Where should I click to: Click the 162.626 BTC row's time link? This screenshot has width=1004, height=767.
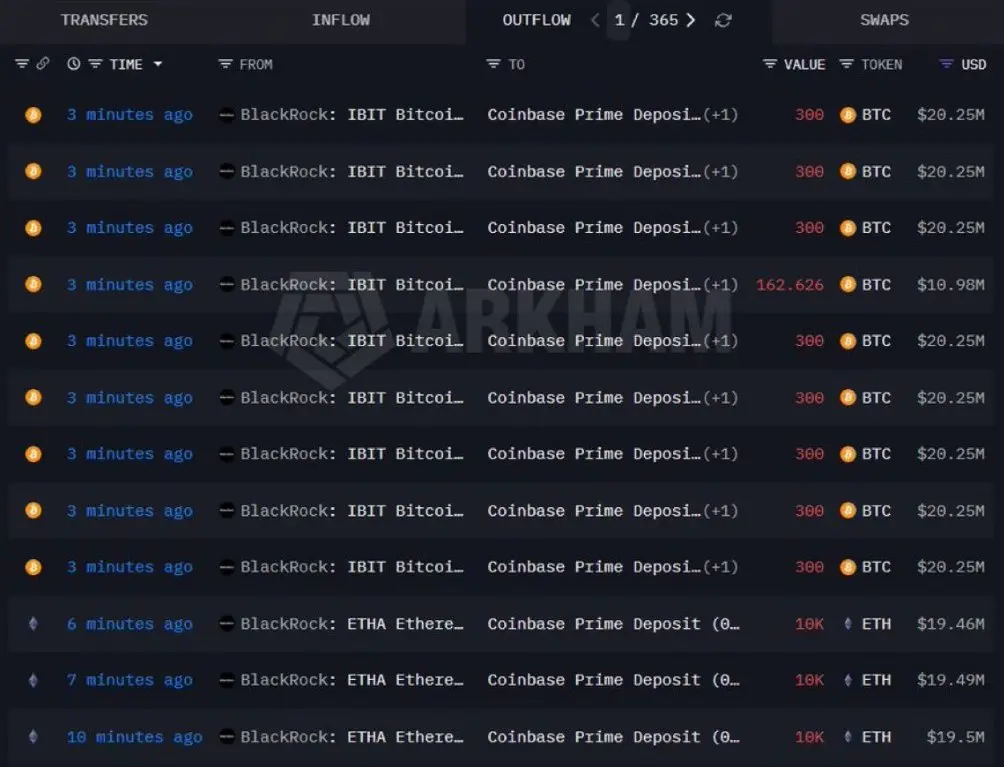pyautogui.click(x=129, y=284)
